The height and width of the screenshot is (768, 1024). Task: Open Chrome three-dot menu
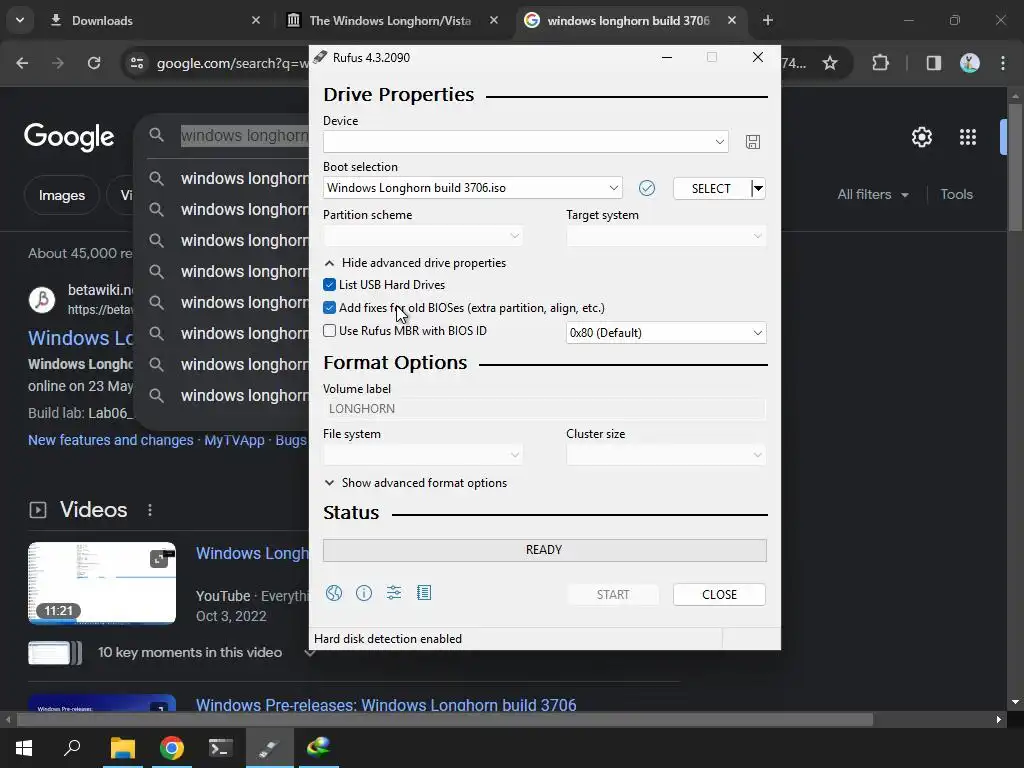point(1003,63)
